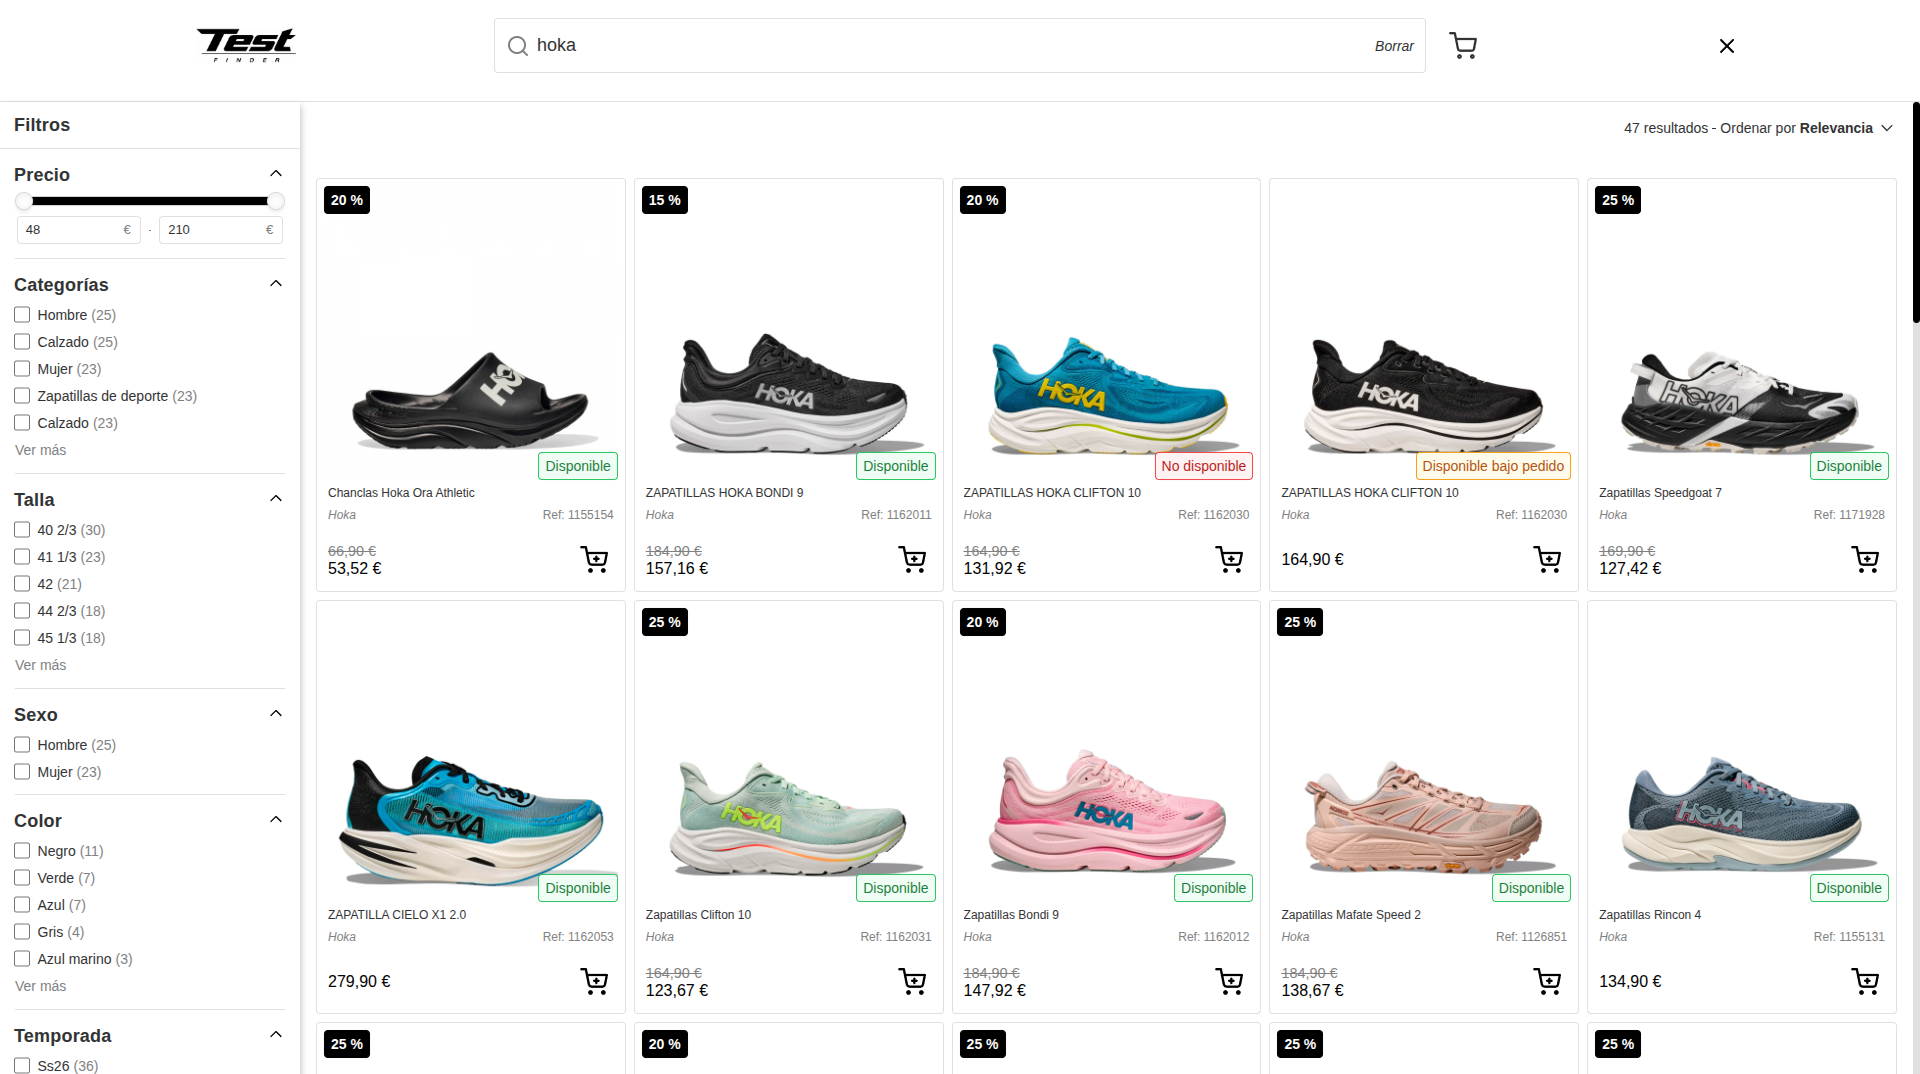Select size 42 checkbox

(x=22, y=584)
